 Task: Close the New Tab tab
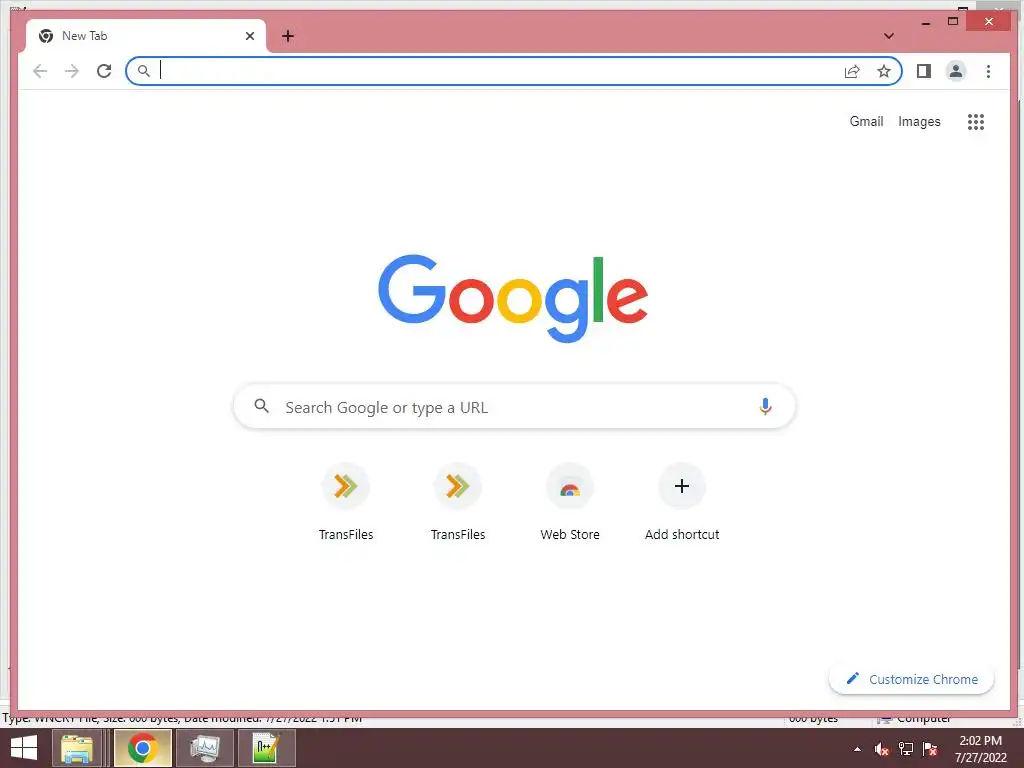(249, 36)
